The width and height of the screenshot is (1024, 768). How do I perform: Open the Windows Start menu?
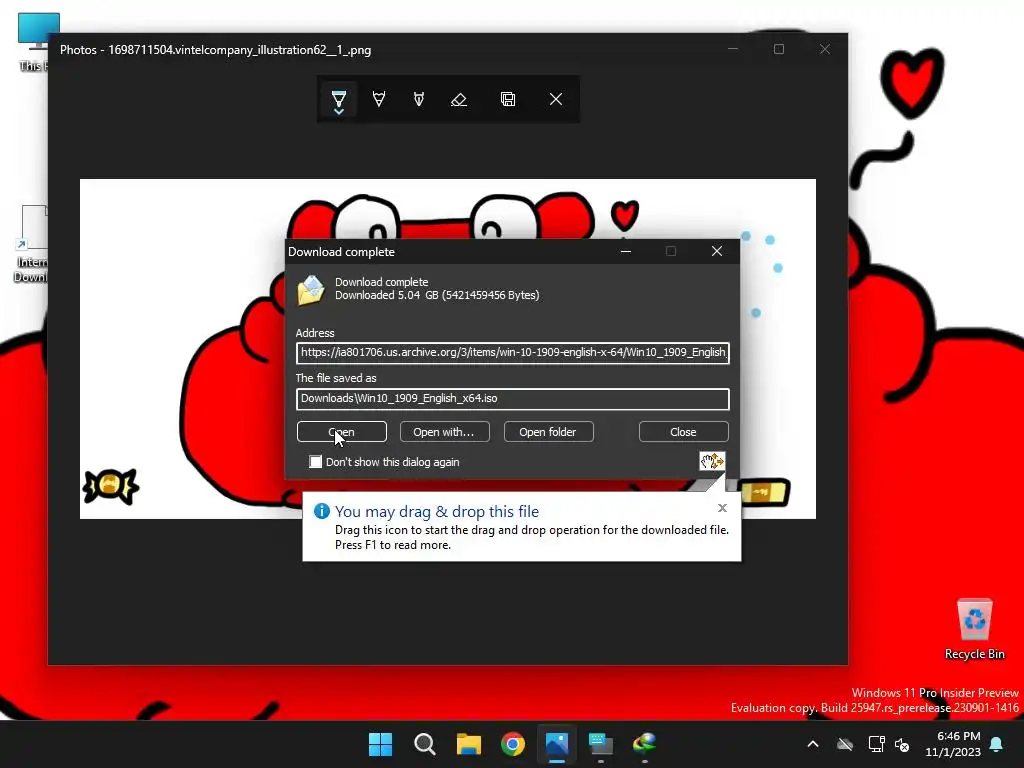[380, 744]
